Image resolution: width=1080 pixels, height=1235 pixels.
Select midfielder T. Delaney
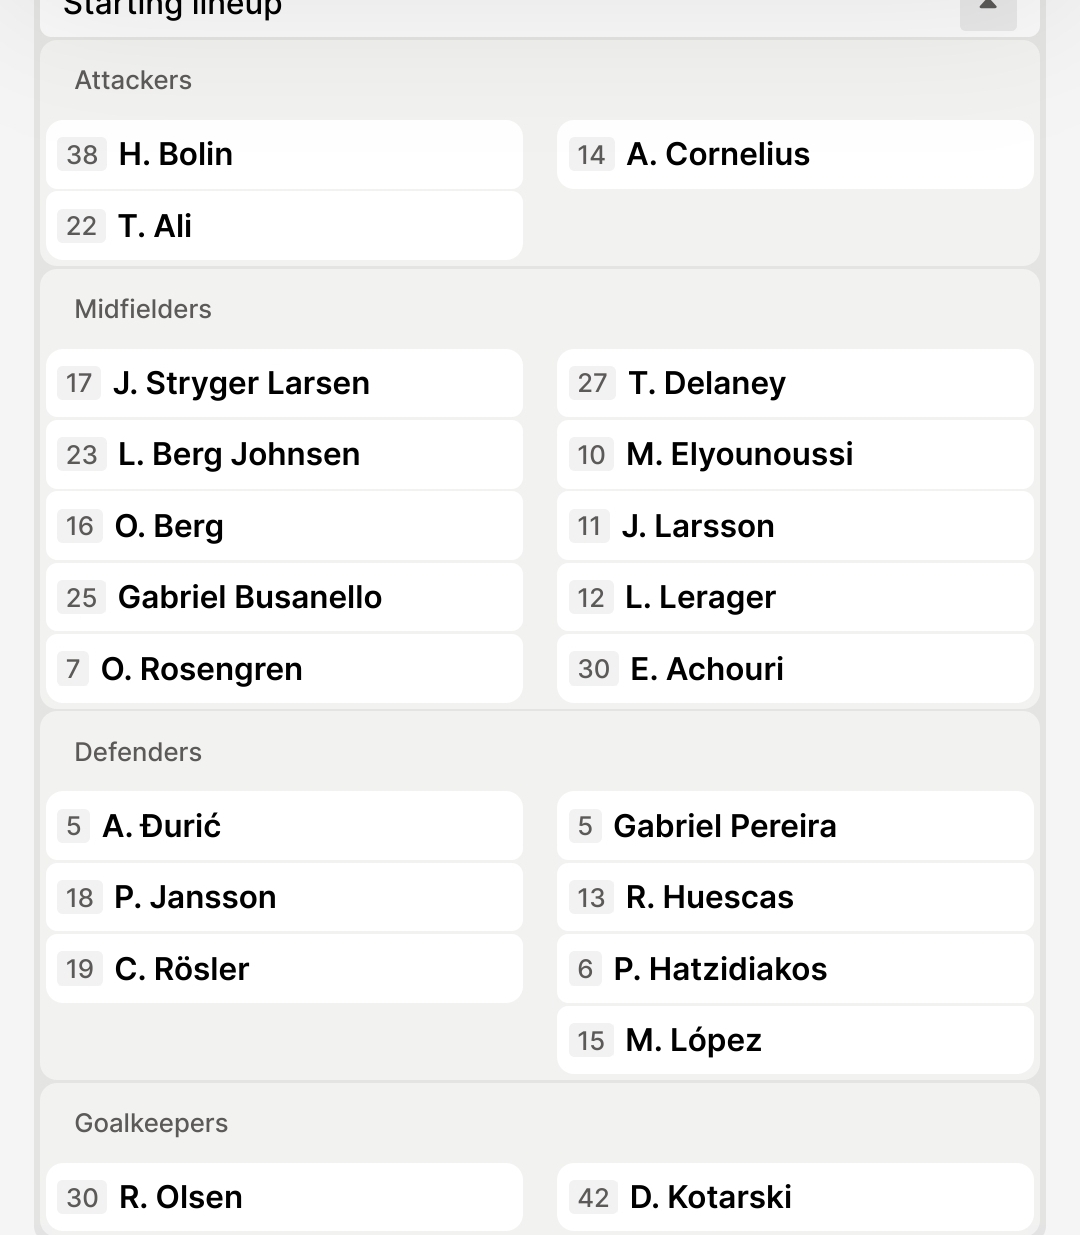tap(795, 383)
